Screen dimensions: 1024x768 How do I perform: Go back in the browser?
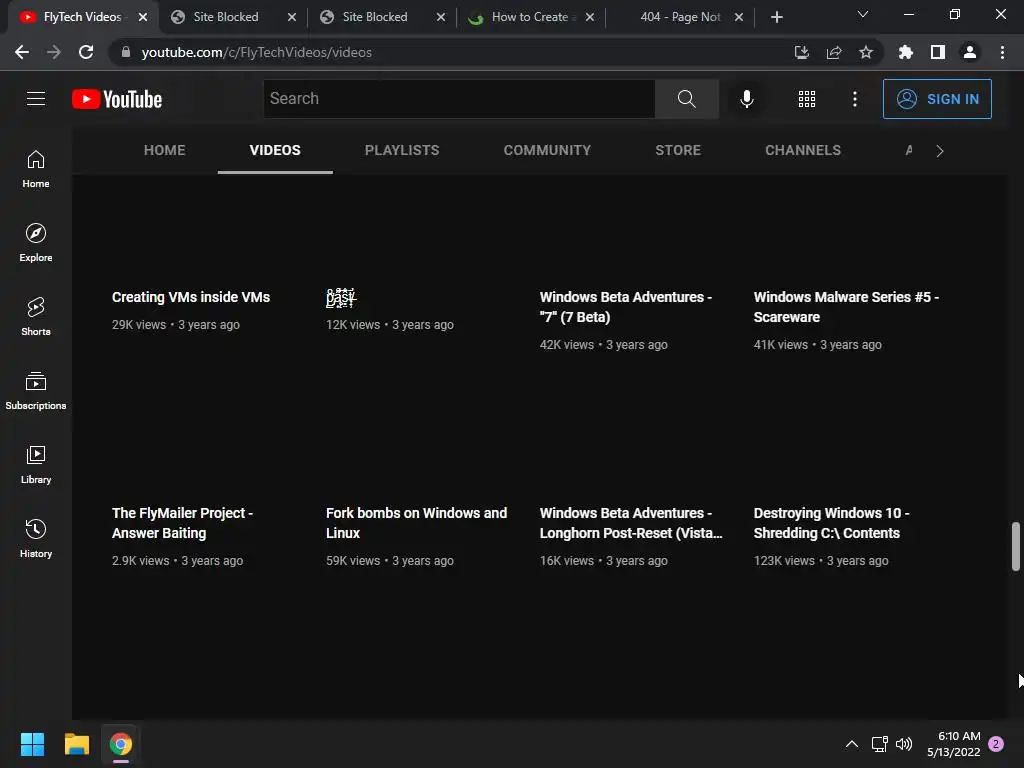pyautogui.click(x=22, y=52)
